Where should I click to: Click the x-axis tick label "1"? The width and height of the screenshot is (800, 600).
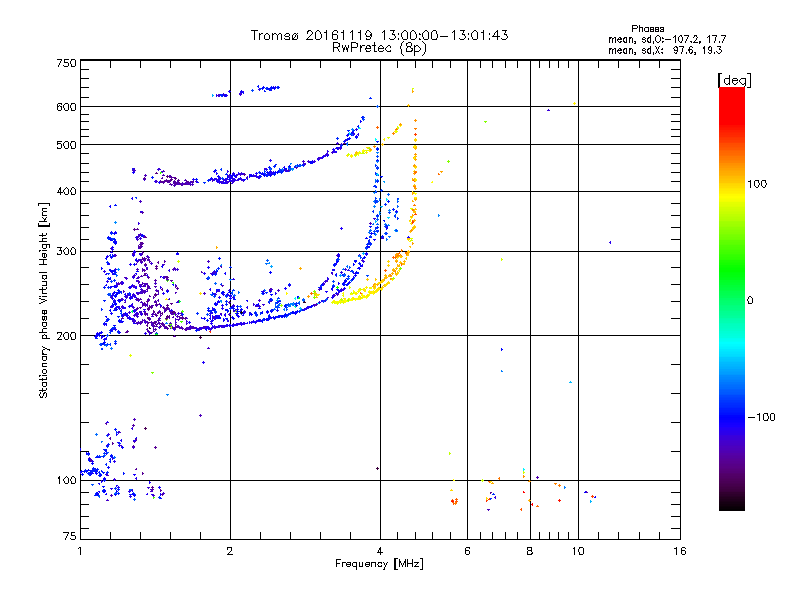80,551
